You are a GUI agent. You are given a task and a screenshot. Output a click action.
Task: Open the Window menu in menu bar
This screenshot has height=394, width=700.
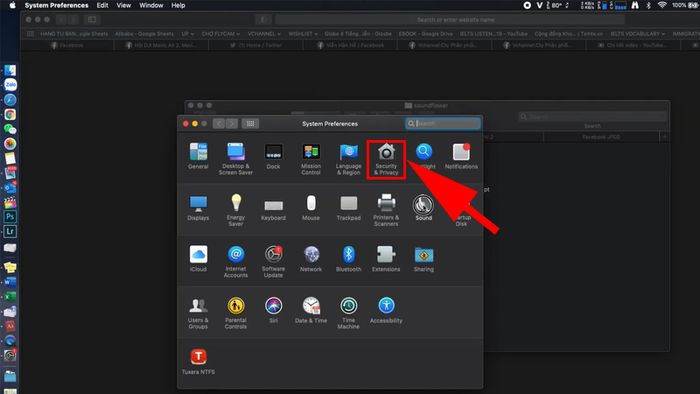(x=151, y=5)
